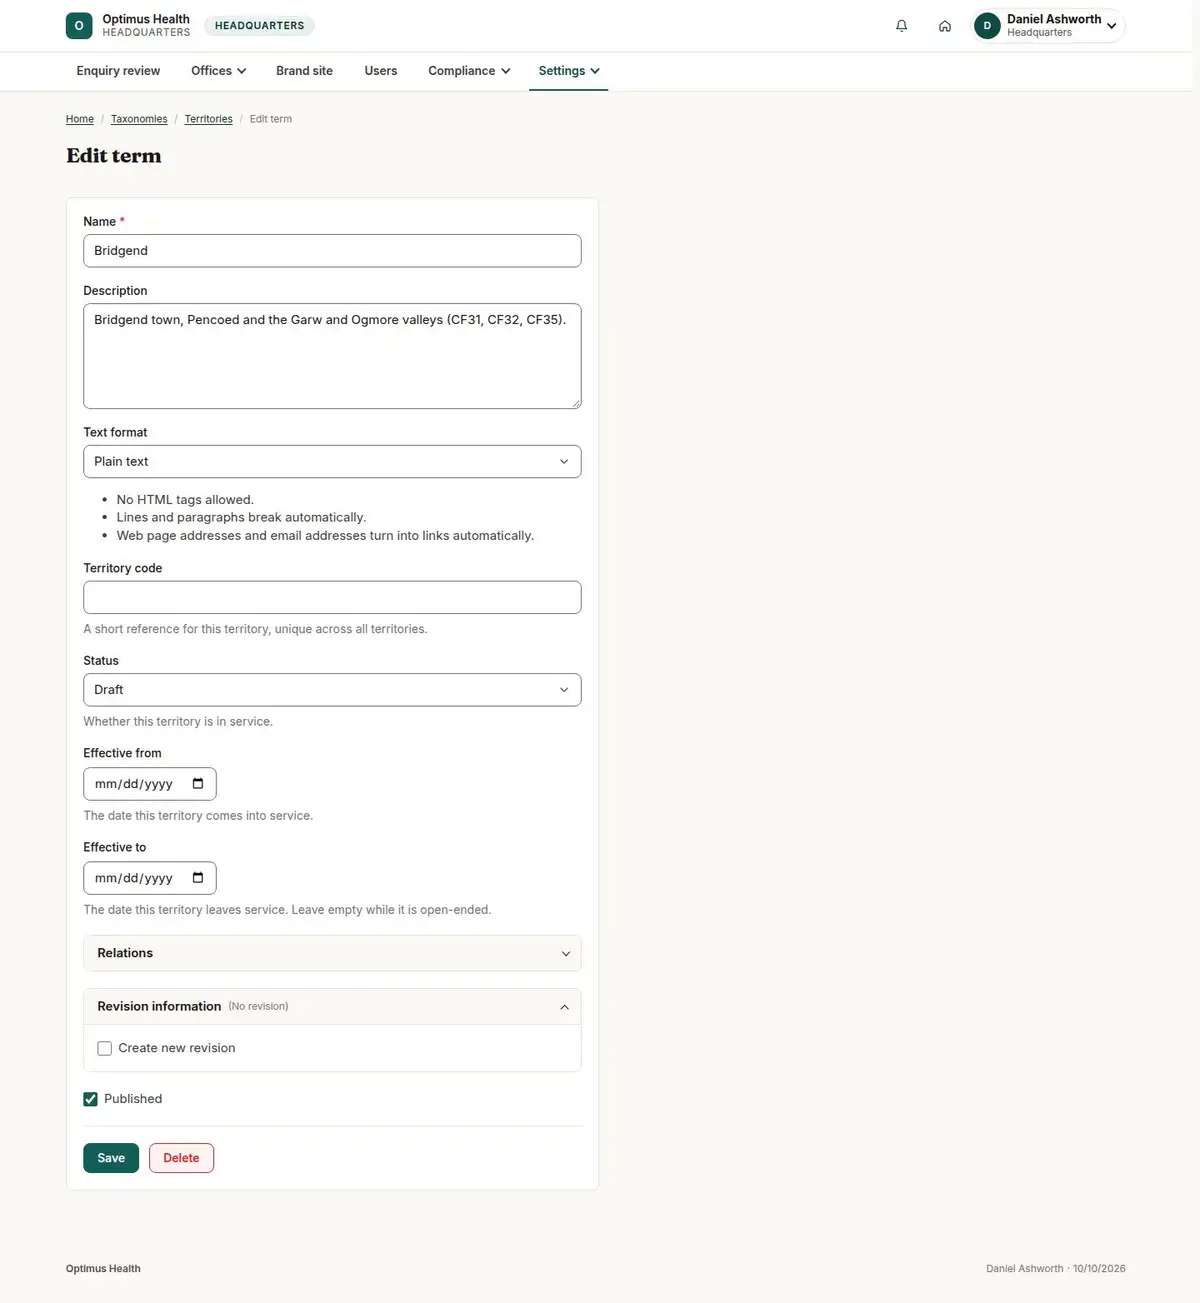
Task: Open the notifications bell
Action: (901, 26)
